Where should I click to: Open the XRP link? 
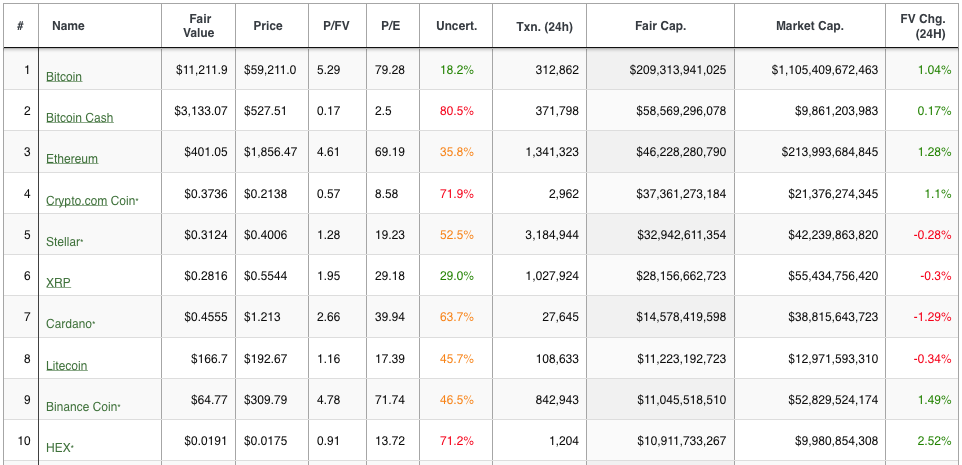[58, 282]
